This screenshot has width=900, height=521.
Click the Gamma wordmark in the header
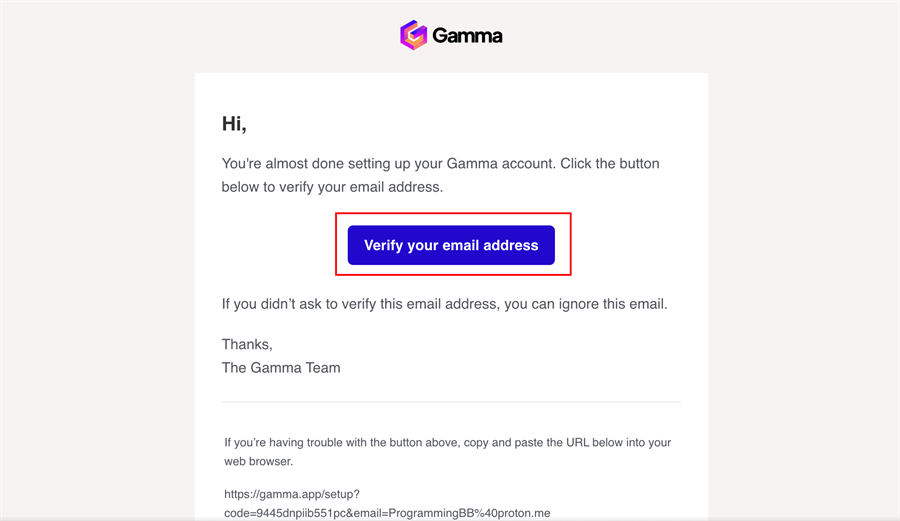pos(467,37)
